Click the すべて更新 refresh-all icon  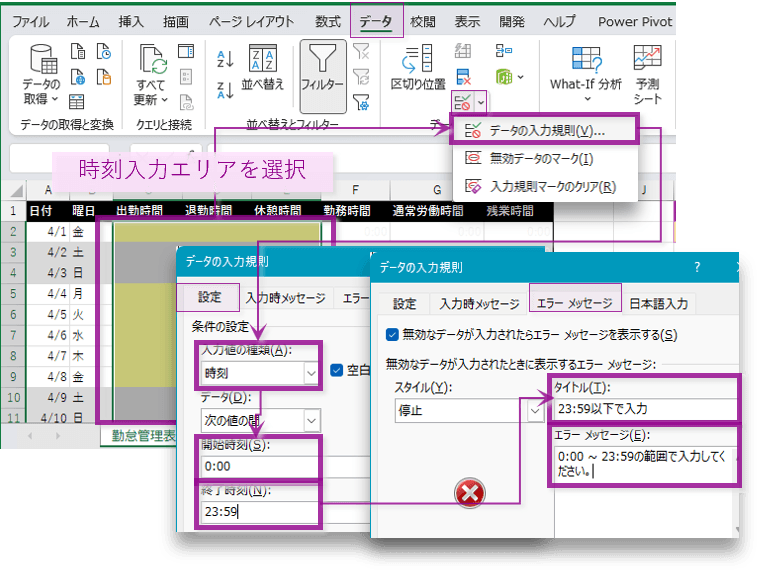point(152,59)
